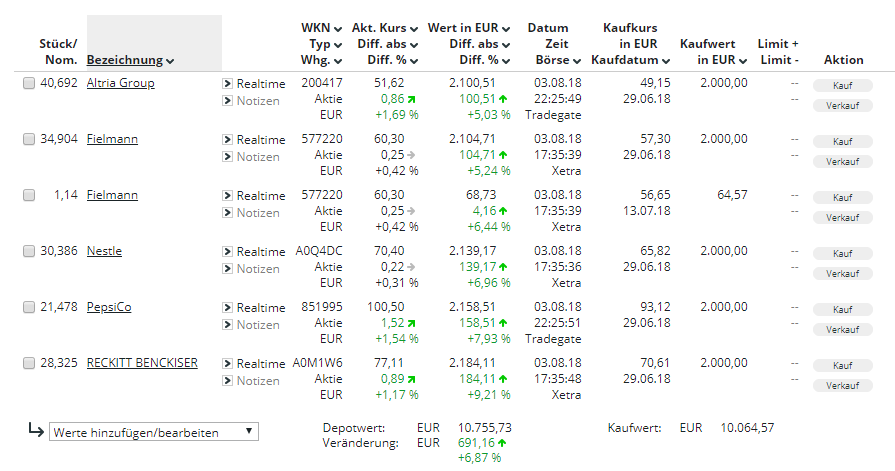Click Kauf button for Fielmann 34,904 row

point(842,142)
